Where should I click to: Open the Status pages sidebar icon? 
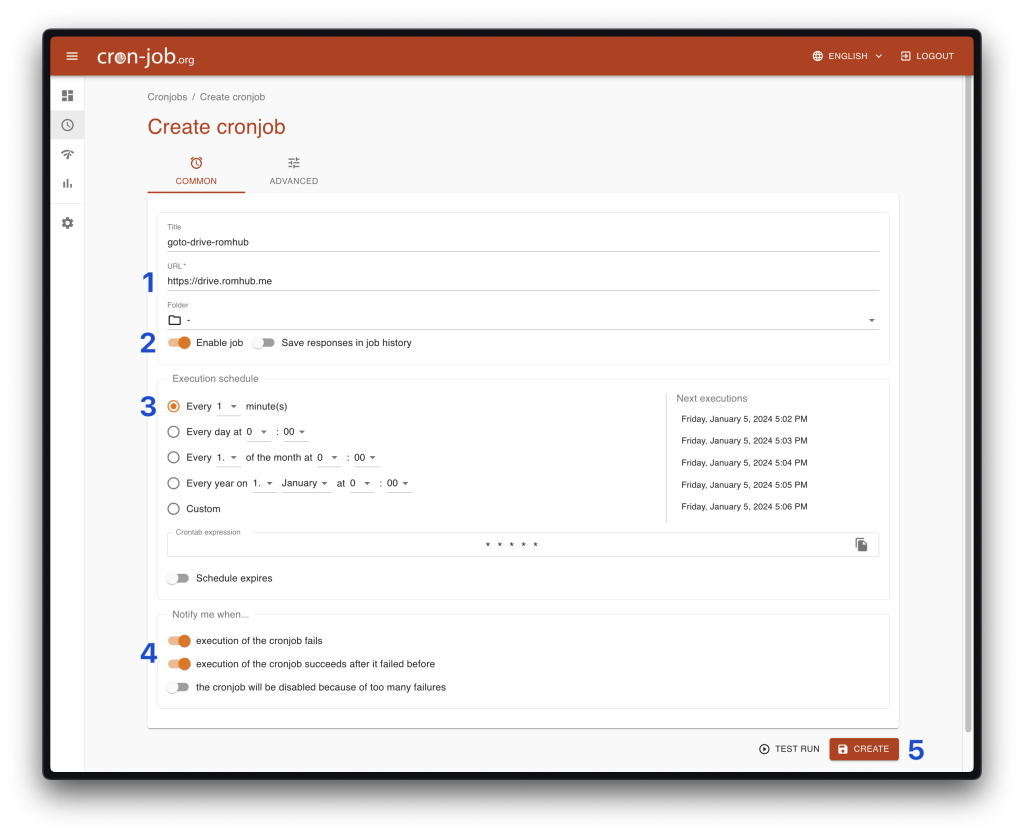[x=67, y=154]
